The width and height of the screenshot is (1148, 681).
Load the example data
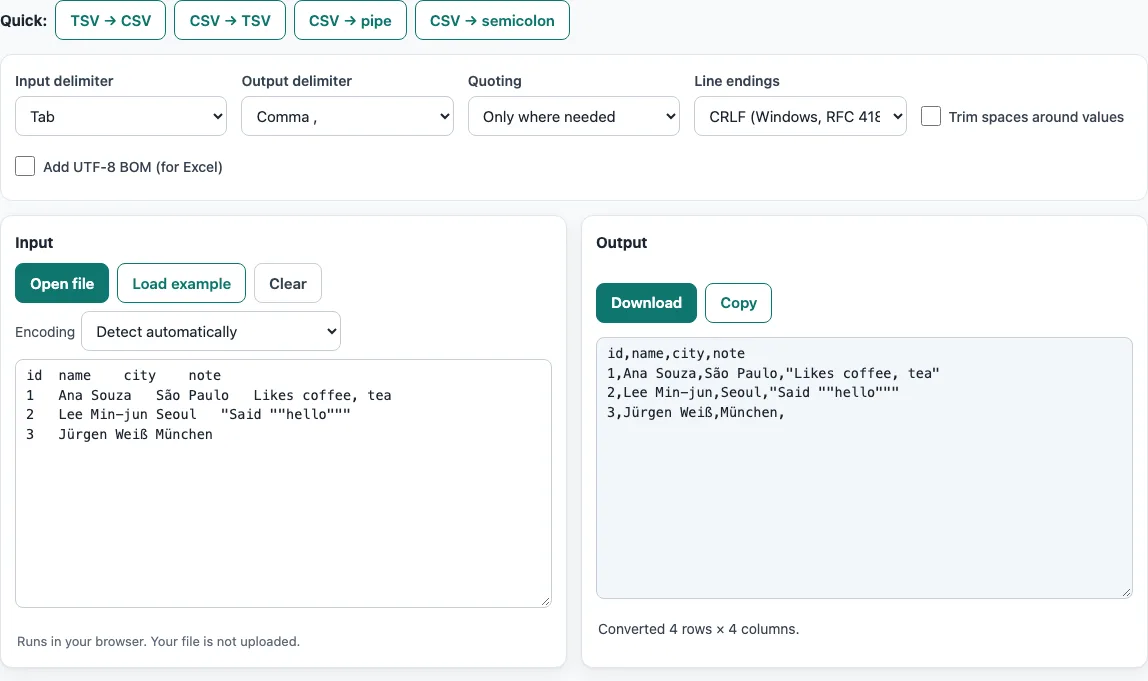(x=182, y=283)
